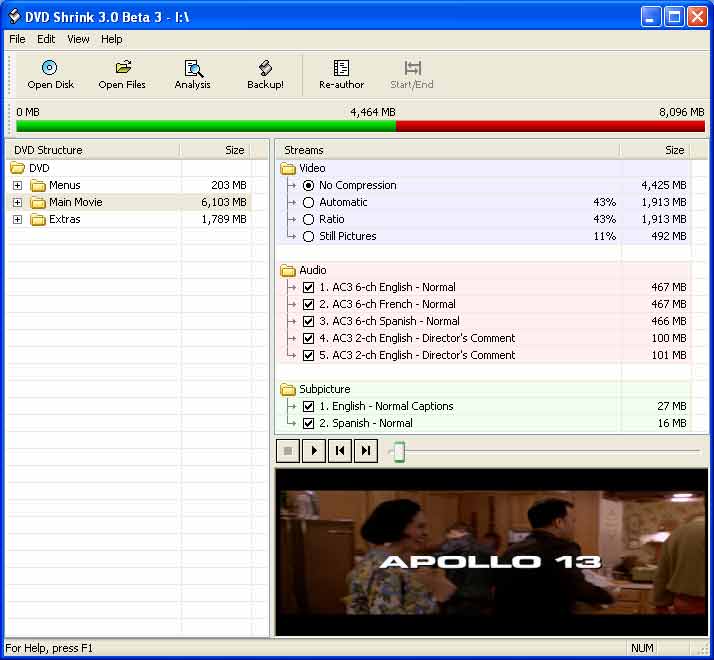Click the 6,103 MB Main Movie size

(224, 202)
